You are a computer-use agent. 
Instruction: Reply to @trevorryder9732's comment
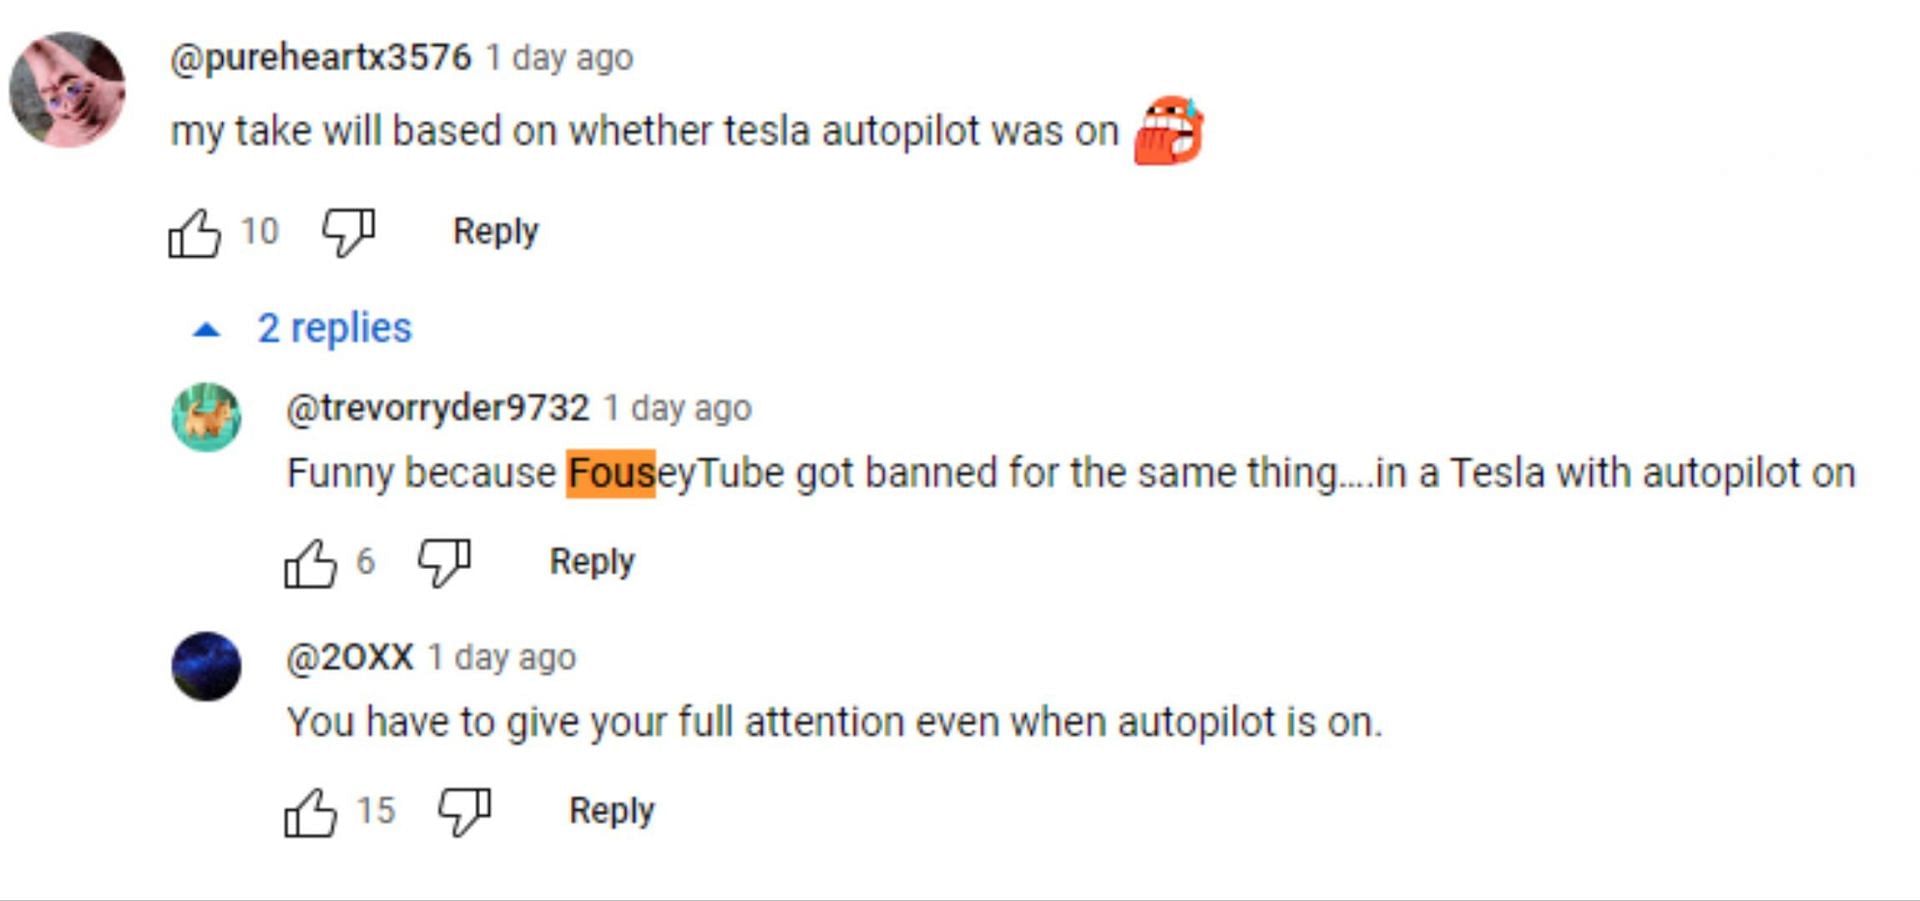(x=592, y=562)
